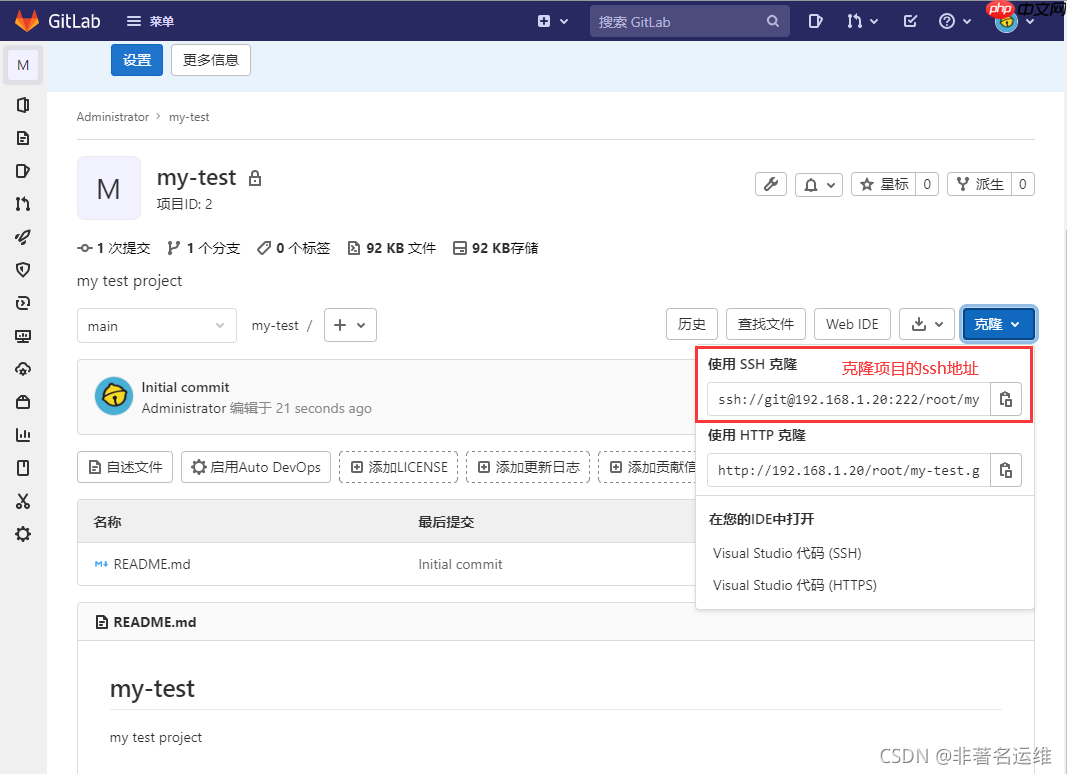This screenshot has height=774, width=1067.
Task: Open the Security & Compliance sidebar icon
Action: tap(23, 269)
